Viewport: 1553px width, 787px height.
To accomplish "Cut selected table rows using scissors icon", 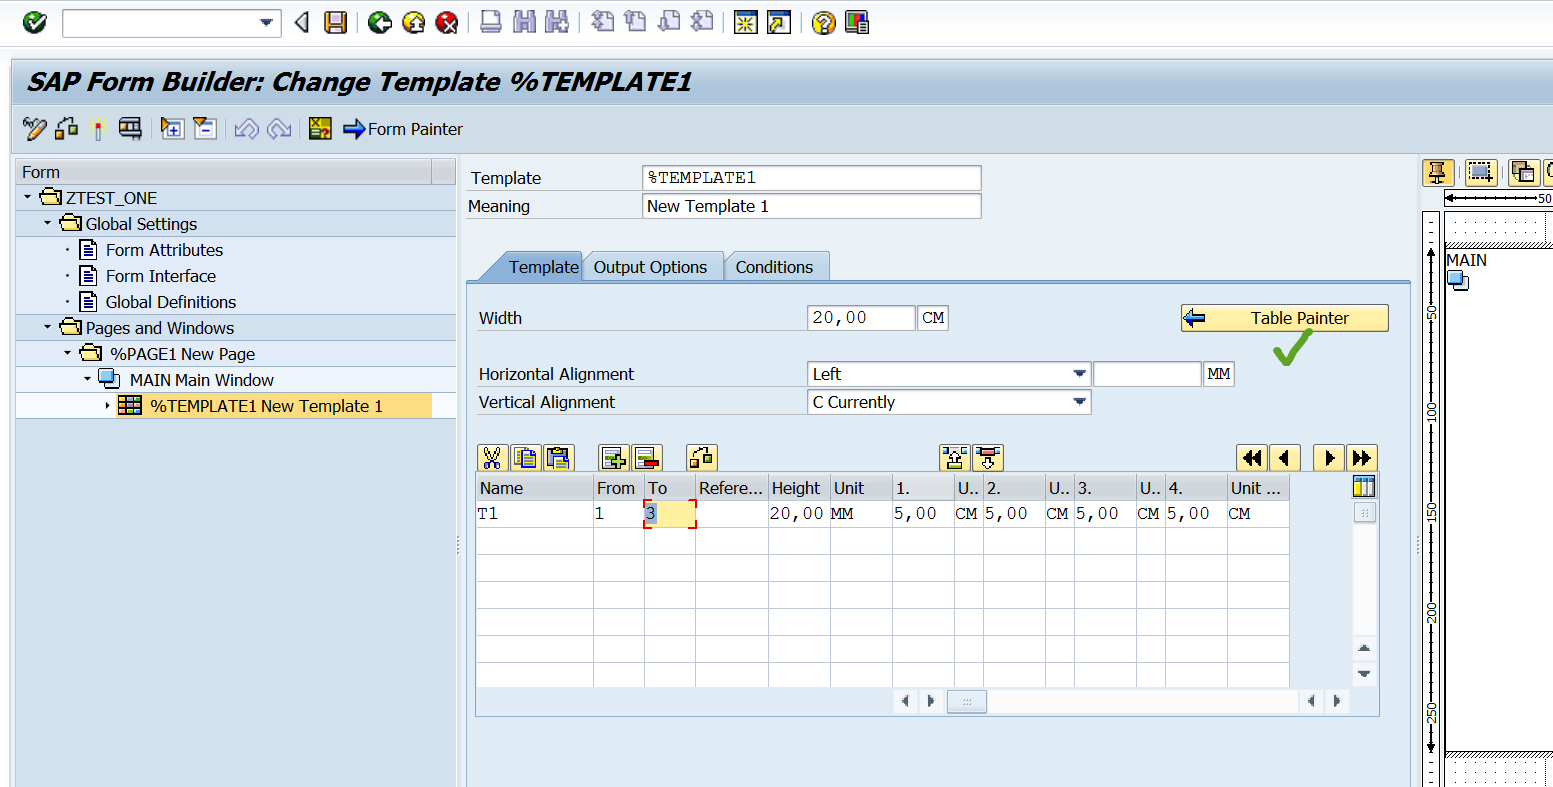I will tap(491, 457).
